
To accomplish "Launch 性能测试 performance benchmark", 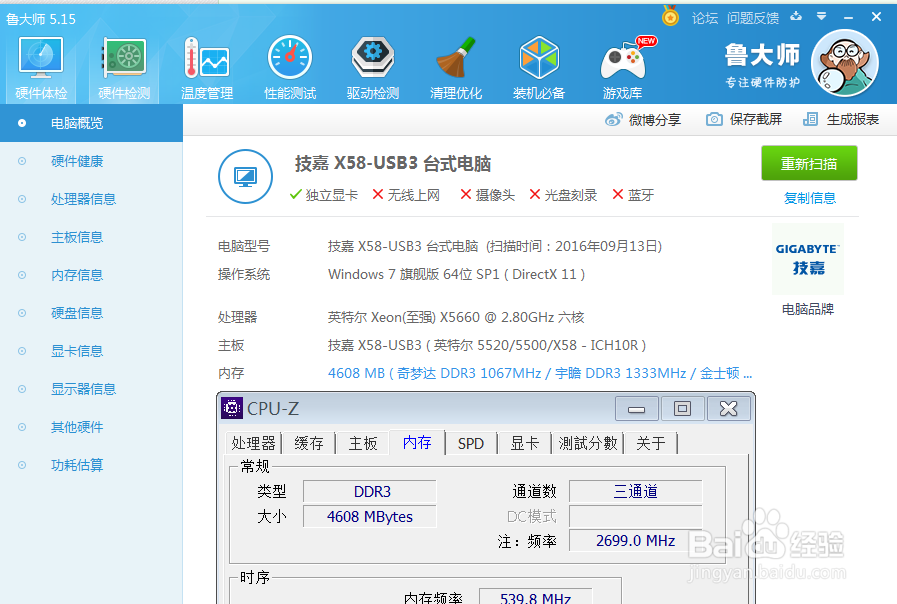I will [290, 68].
